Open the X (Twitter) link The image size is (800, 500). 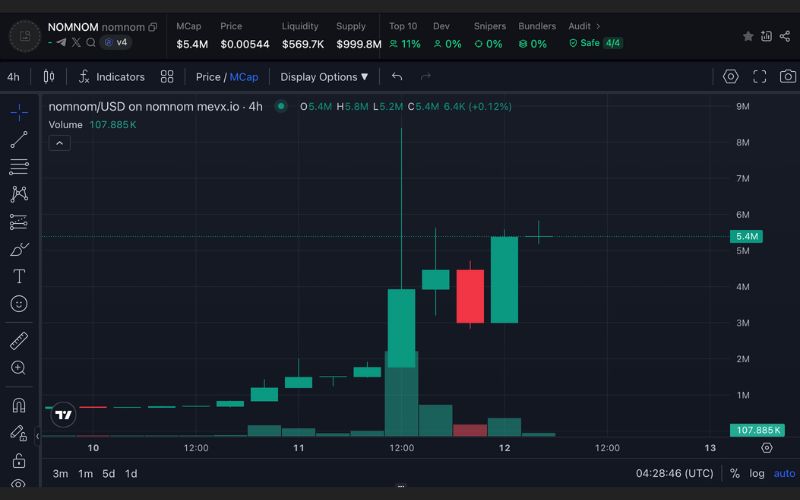point(76,42)
